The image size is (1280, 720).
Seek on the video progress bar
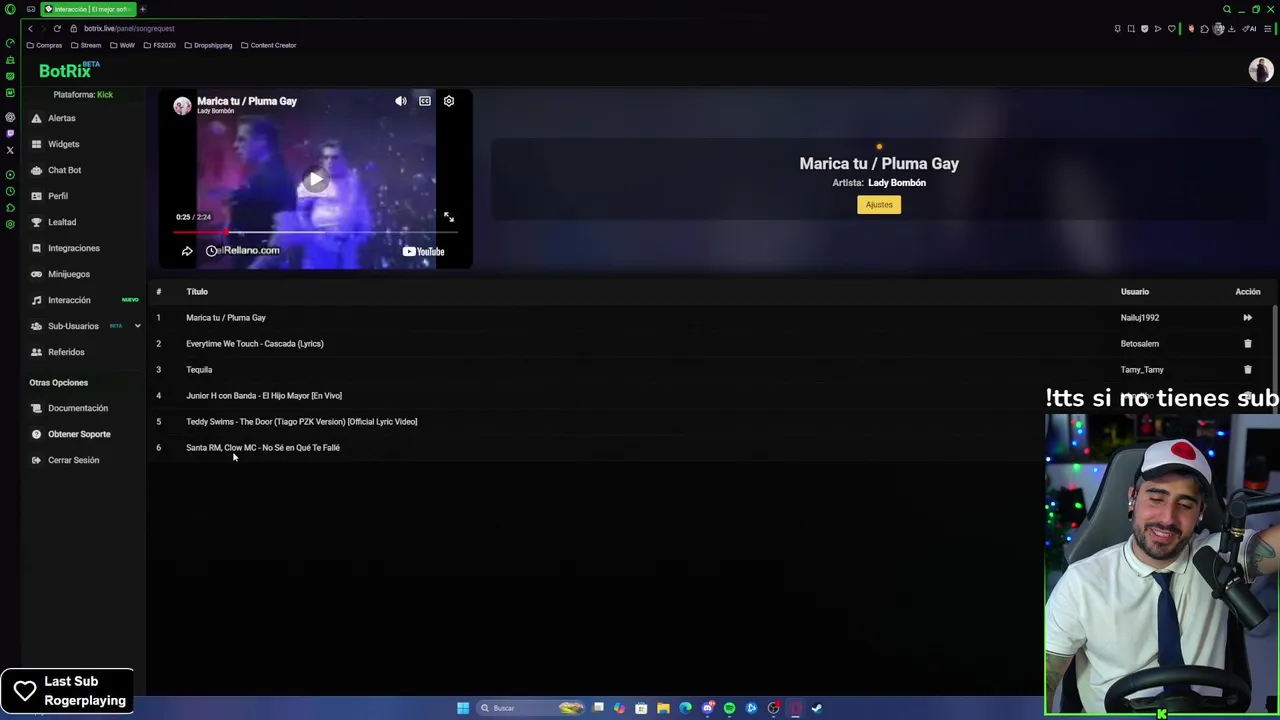(315, 232)
